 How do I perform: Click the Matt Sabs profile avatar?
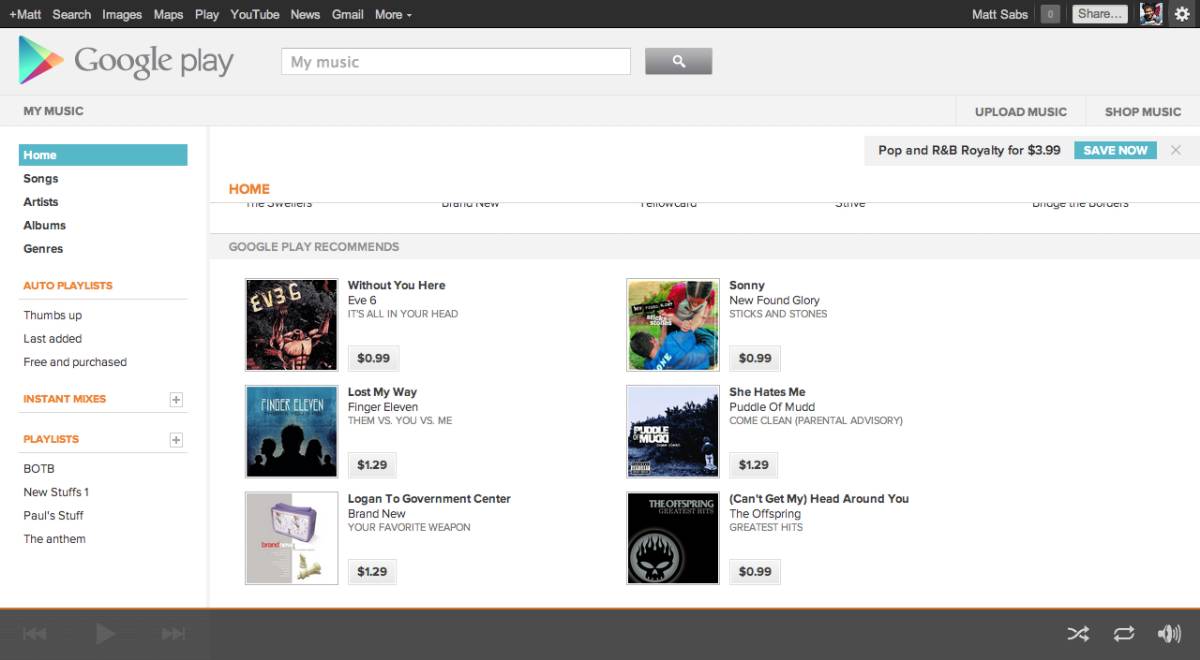coord(1151,14)
